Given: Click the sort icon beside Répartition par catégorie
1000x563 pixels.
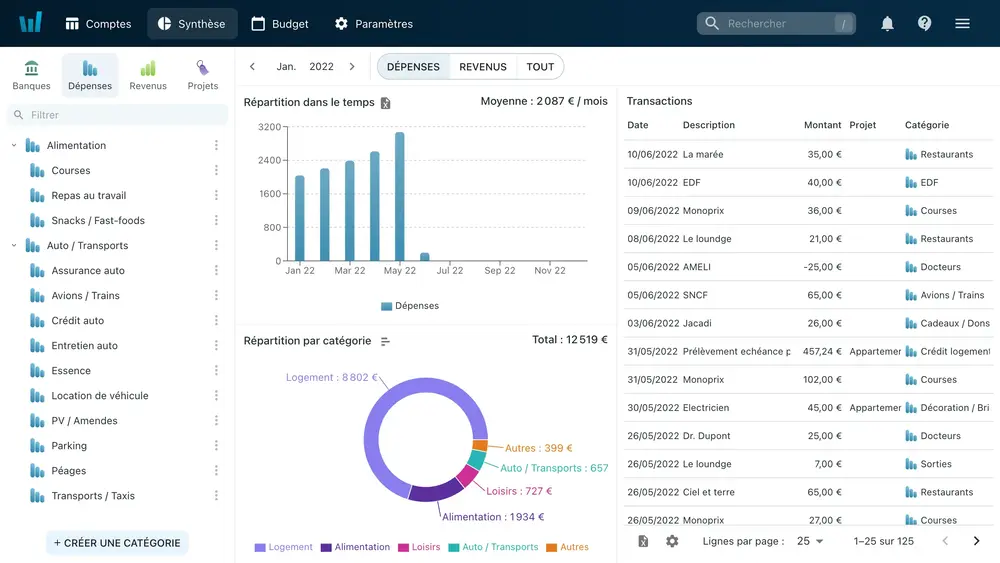Looking at the screenshot, I should coord(386,341).
